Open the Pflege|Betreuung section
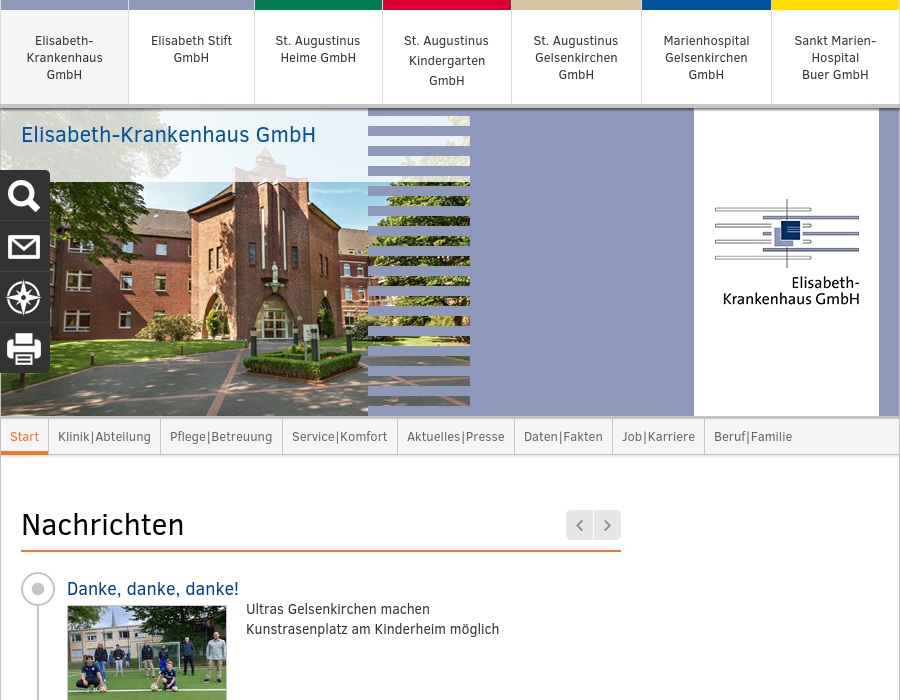The height and width of the screenshot is (700, 900). point(221,436)
